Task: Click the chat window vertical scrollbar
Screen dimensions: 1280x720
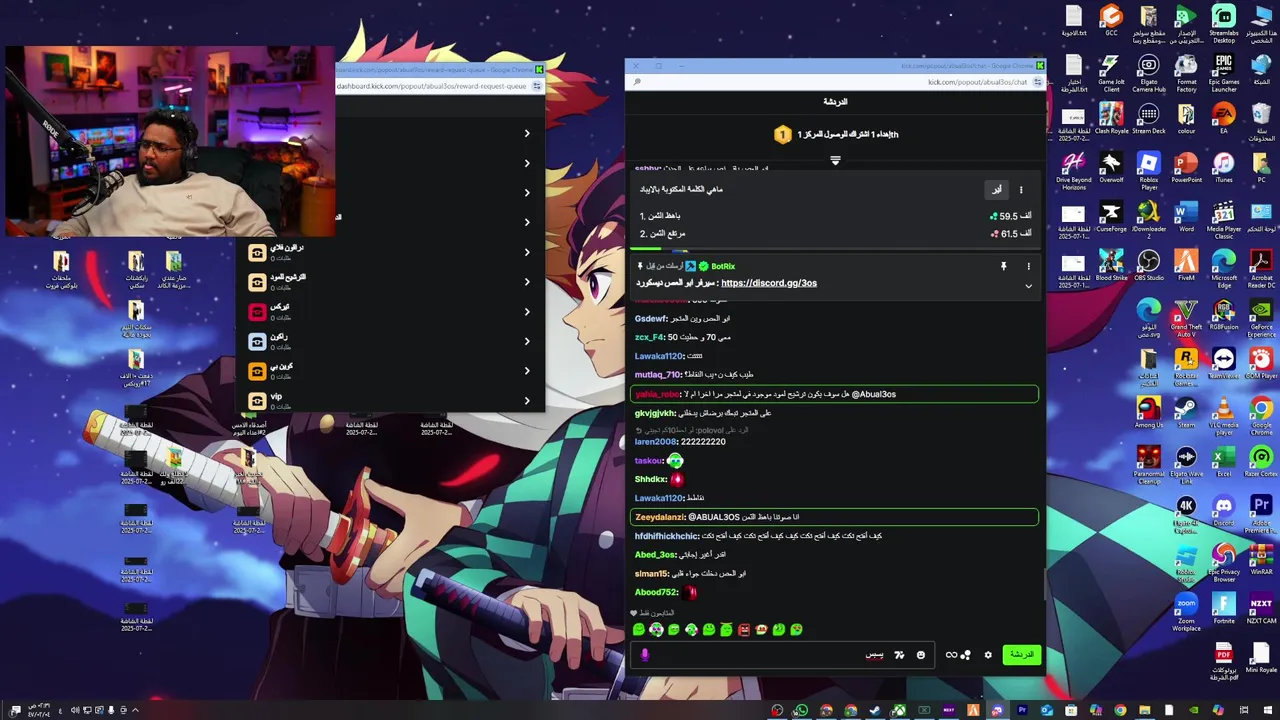Action: [1045, 585]
